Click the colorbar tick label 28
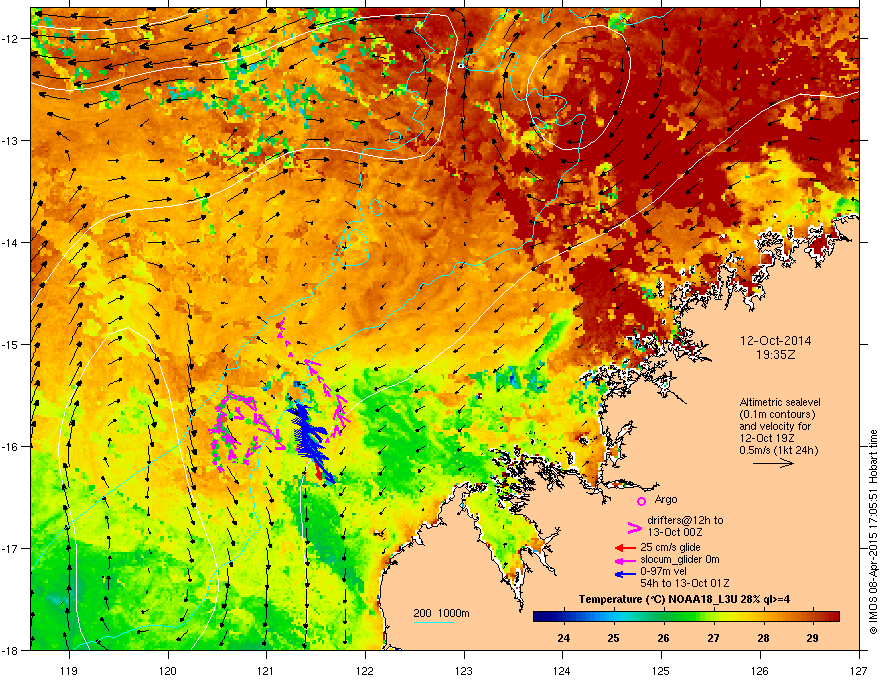Image resolution: width=880 pixels, height=680 pixels. point(763,638)
